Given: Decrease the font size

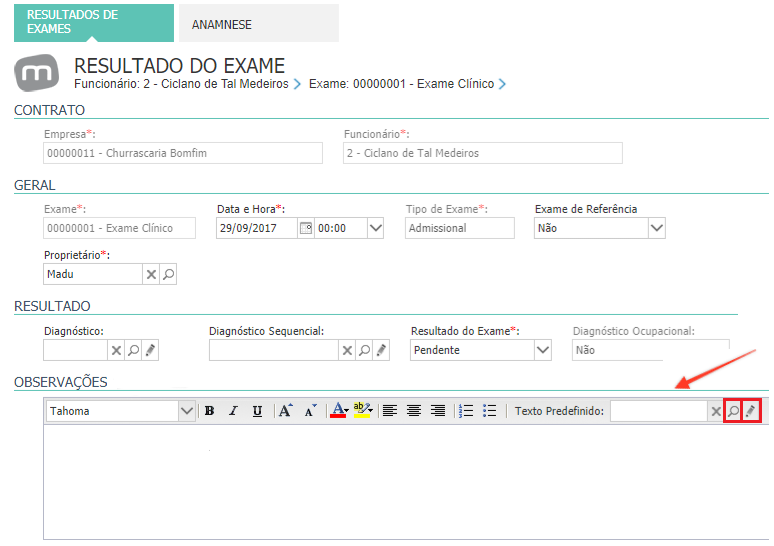Looking at the screenshot, I should pyautogui.click(x=310, y=411).
